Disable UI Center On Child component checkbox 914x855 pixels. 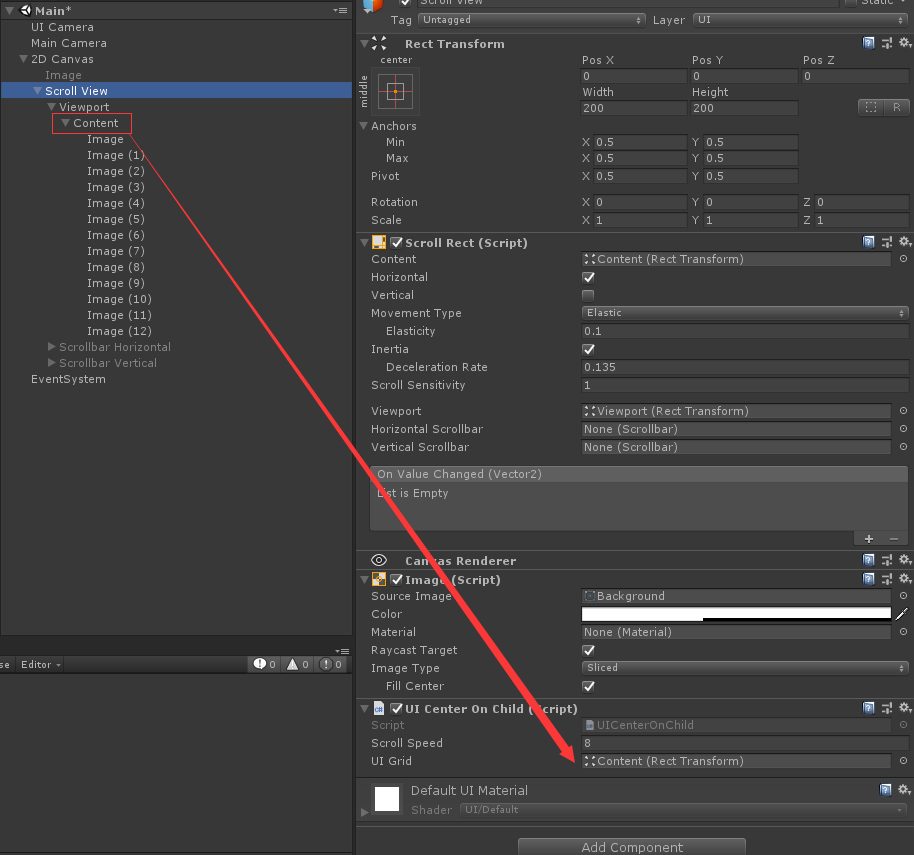pyautogui.click(x=396, y=709)
